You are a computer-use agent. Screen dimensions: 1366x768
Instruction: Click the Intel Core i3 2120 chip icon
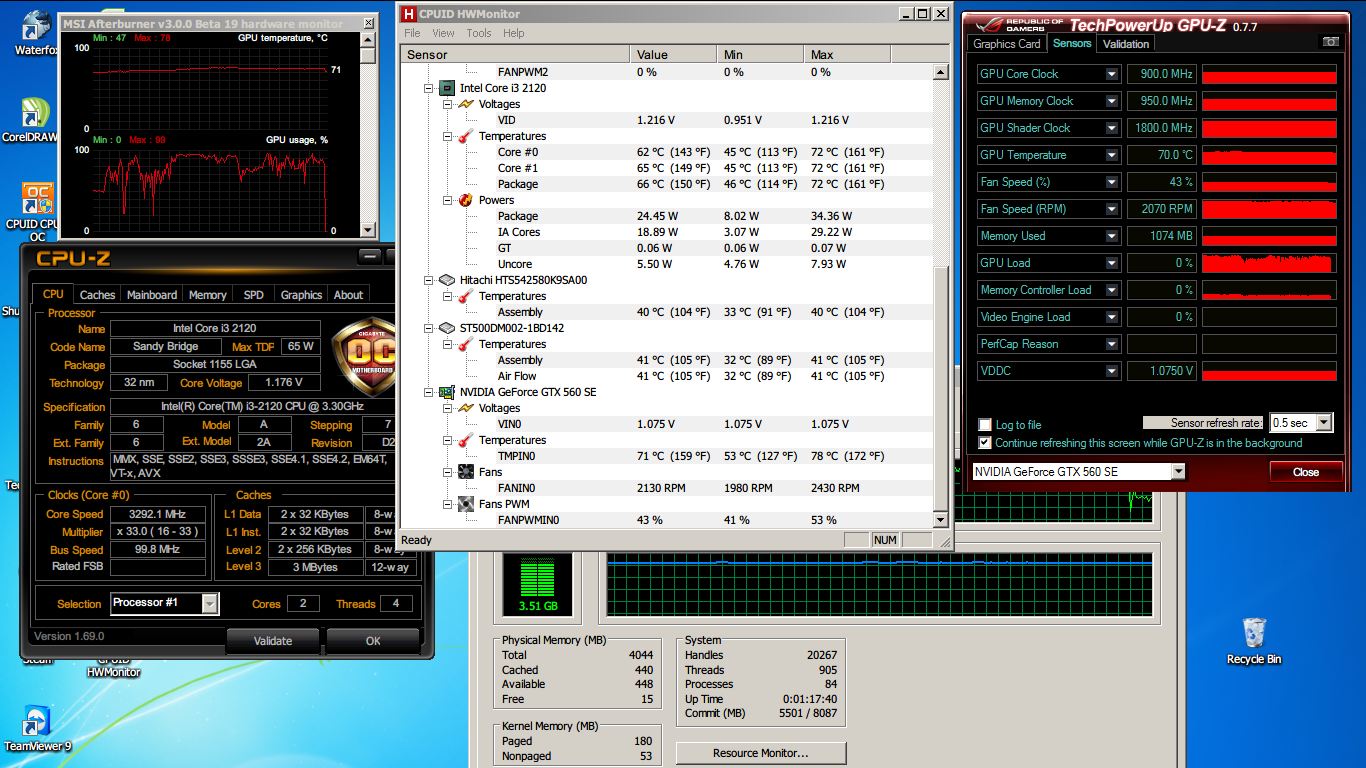click(447, 88)
